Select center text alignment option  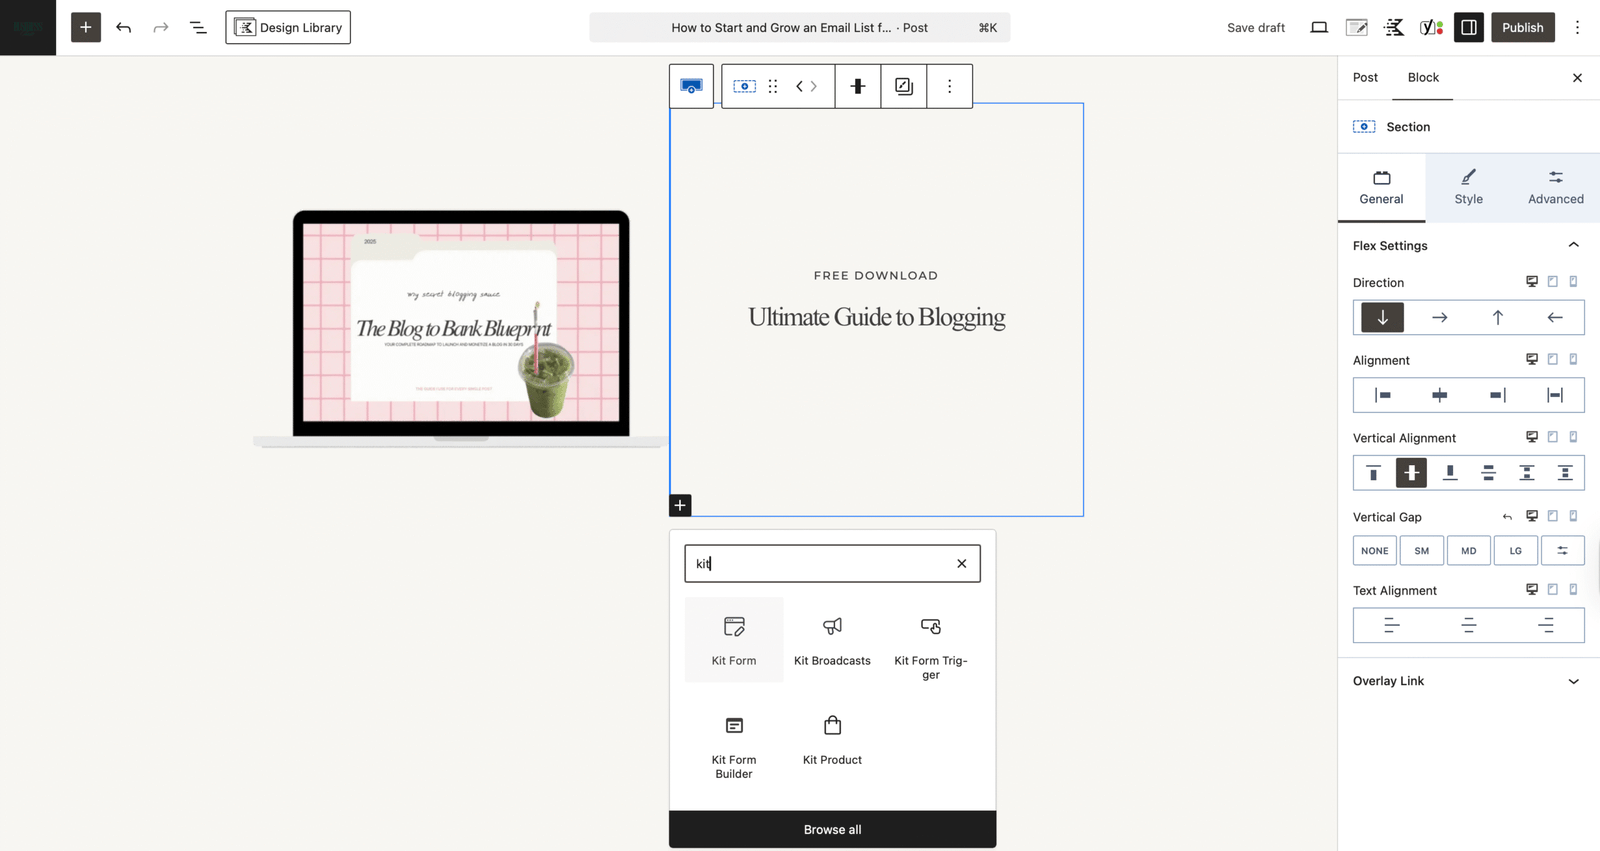pos(1468,625)
